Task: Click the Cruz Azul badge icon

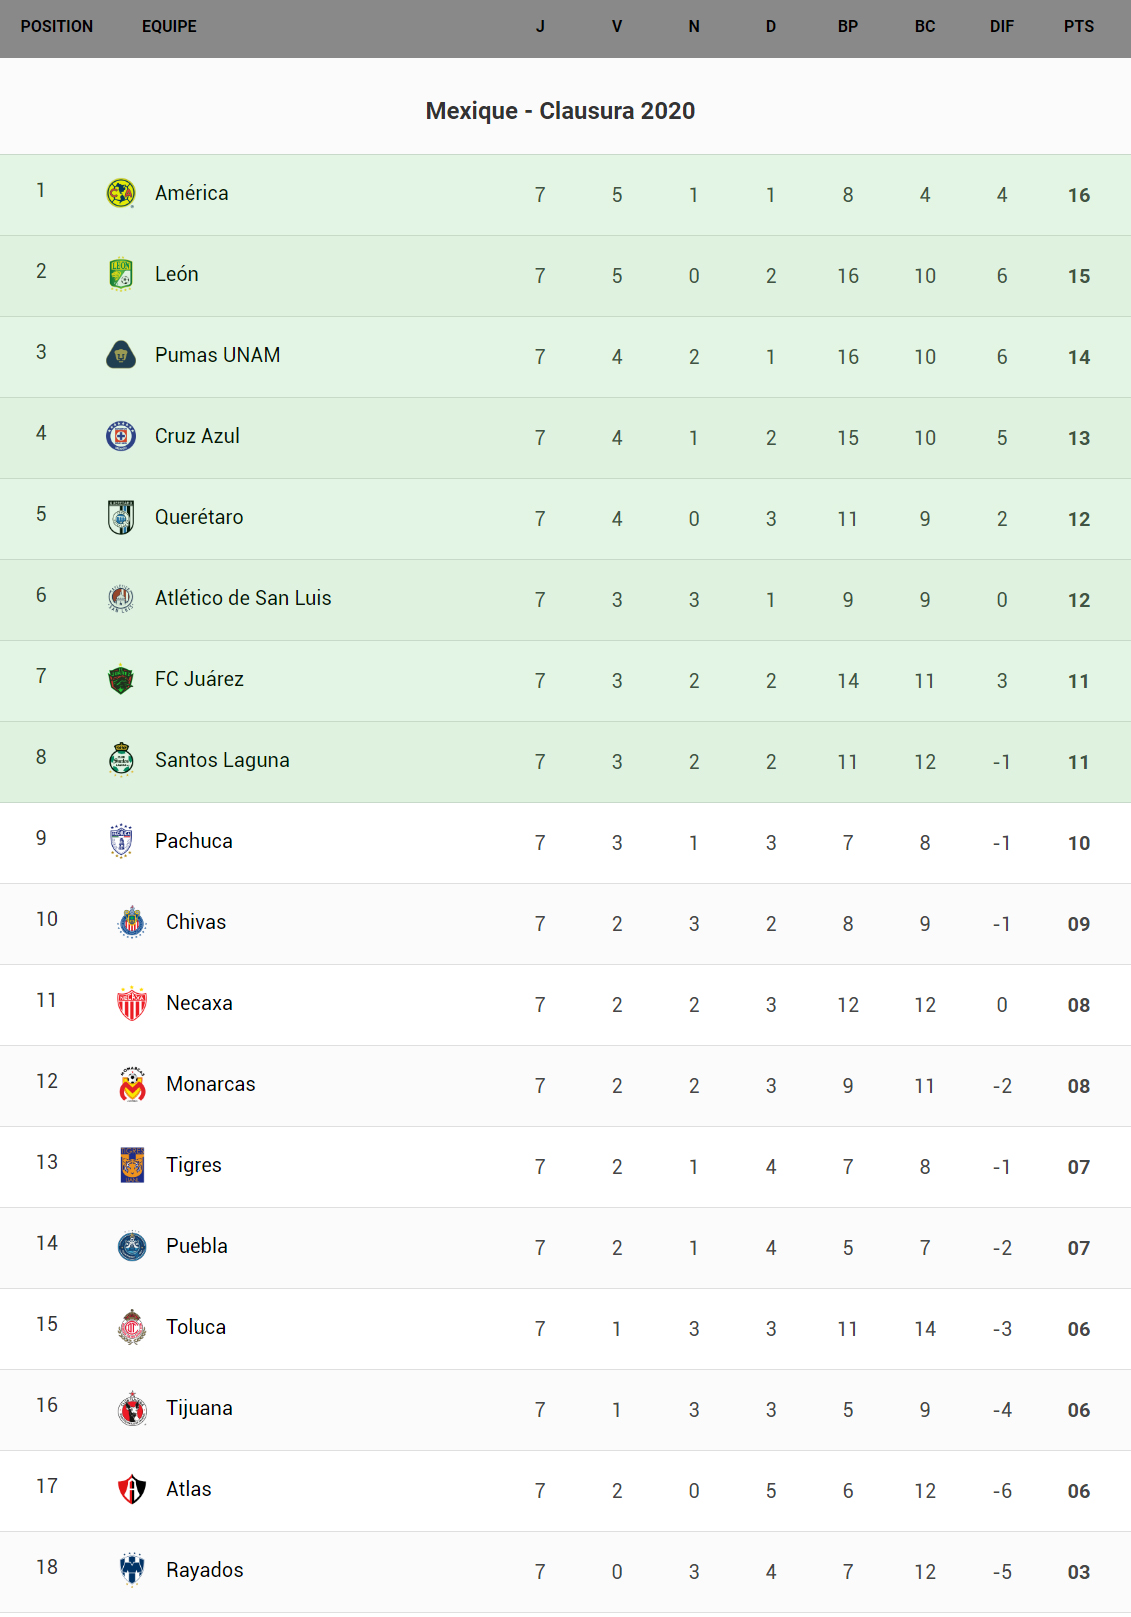Action: (121, 436)
